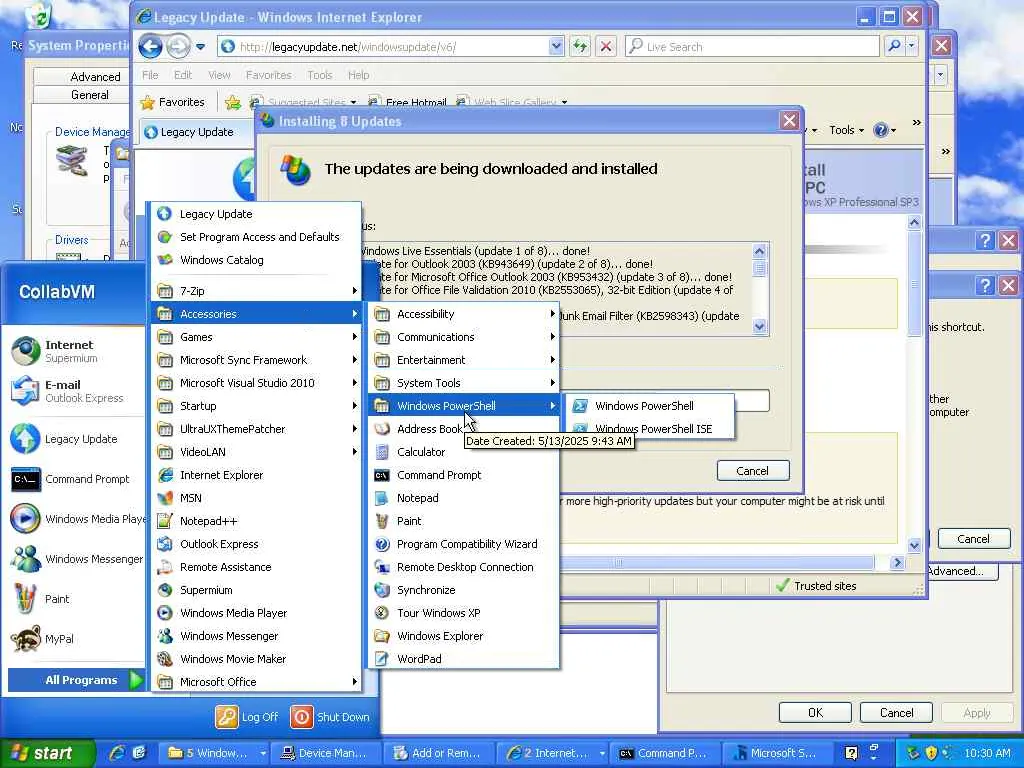Open MSN from All Programs
1024x768 pixels.
pos(257,498)
